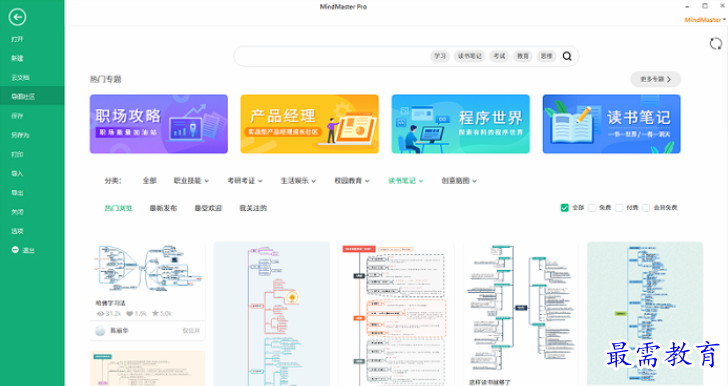
Task: Open the 职场攻略 topic banner
Action: 159,124
